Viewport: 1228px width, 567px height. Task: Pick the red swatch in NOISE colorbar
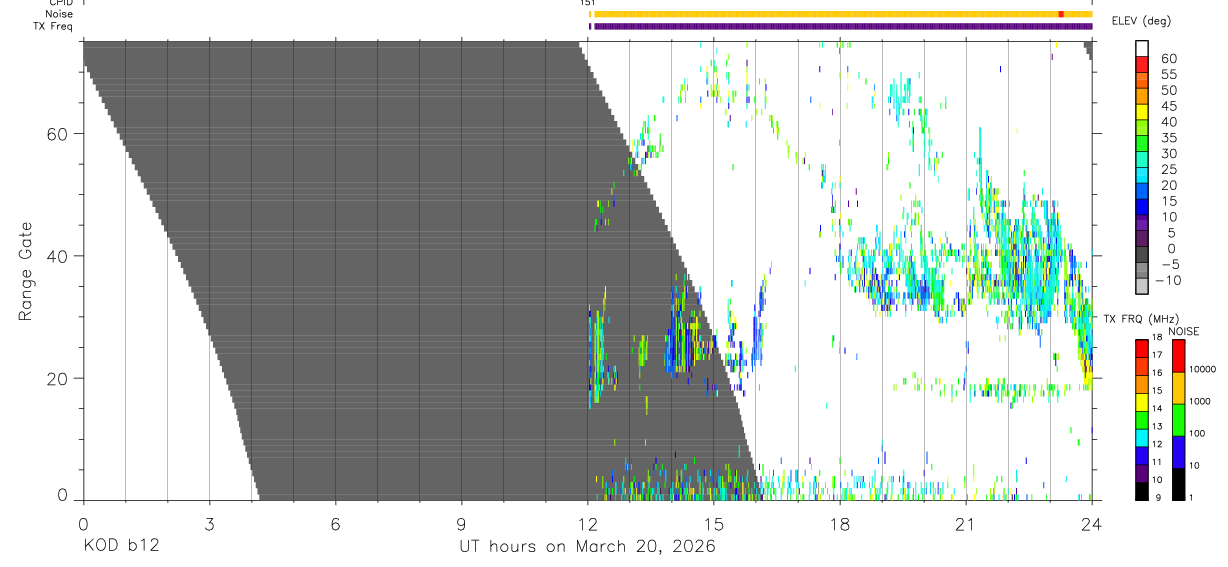click(1178, 356)
